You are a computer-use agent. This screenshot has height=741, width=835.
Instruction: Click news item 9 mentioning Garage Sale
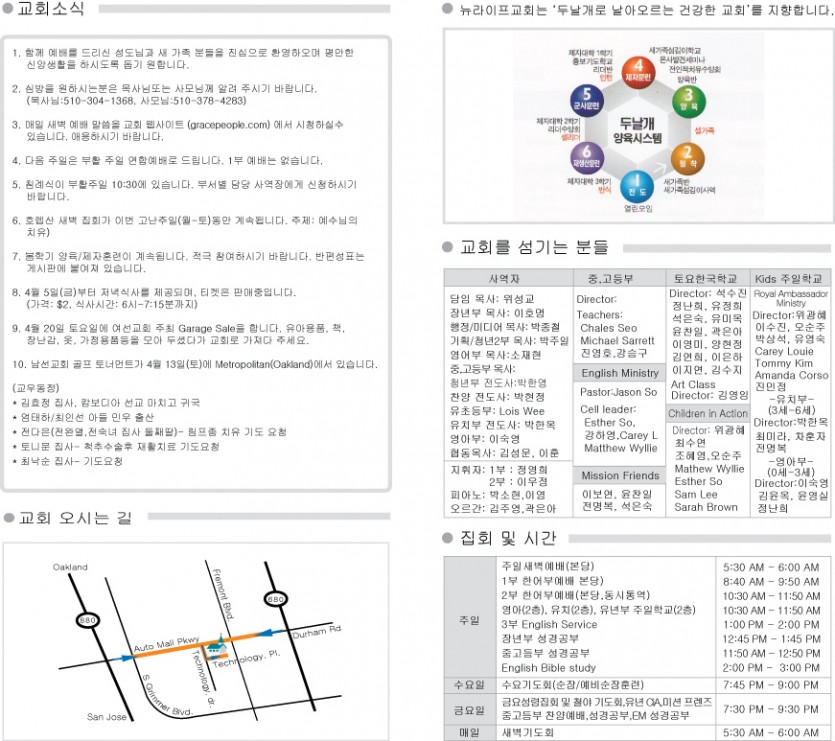pyautogui.click(x=179, y=334)
